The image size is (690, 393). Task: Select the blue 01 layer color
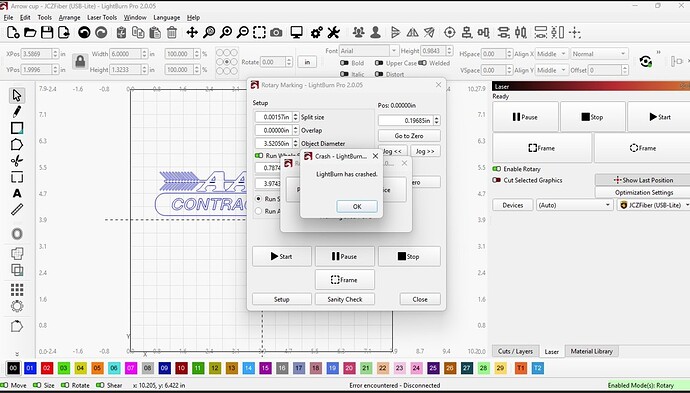(x=30, y=368)
